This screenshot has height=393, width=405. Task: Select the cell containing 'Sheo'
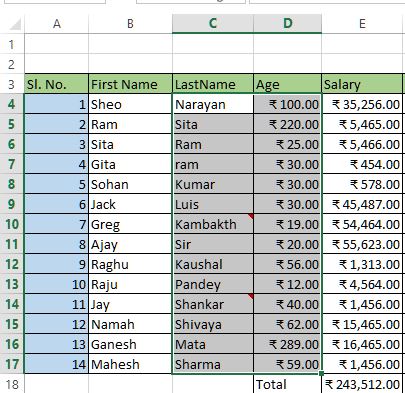pyautogui.click(x=131, y=104)
